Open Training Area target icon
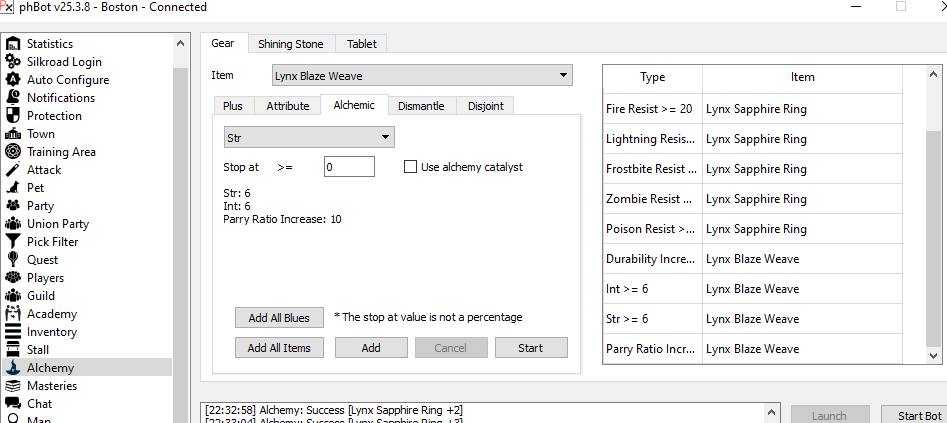Image resolution: width=947 pixels, height=423 pixels. pos(13,152)
